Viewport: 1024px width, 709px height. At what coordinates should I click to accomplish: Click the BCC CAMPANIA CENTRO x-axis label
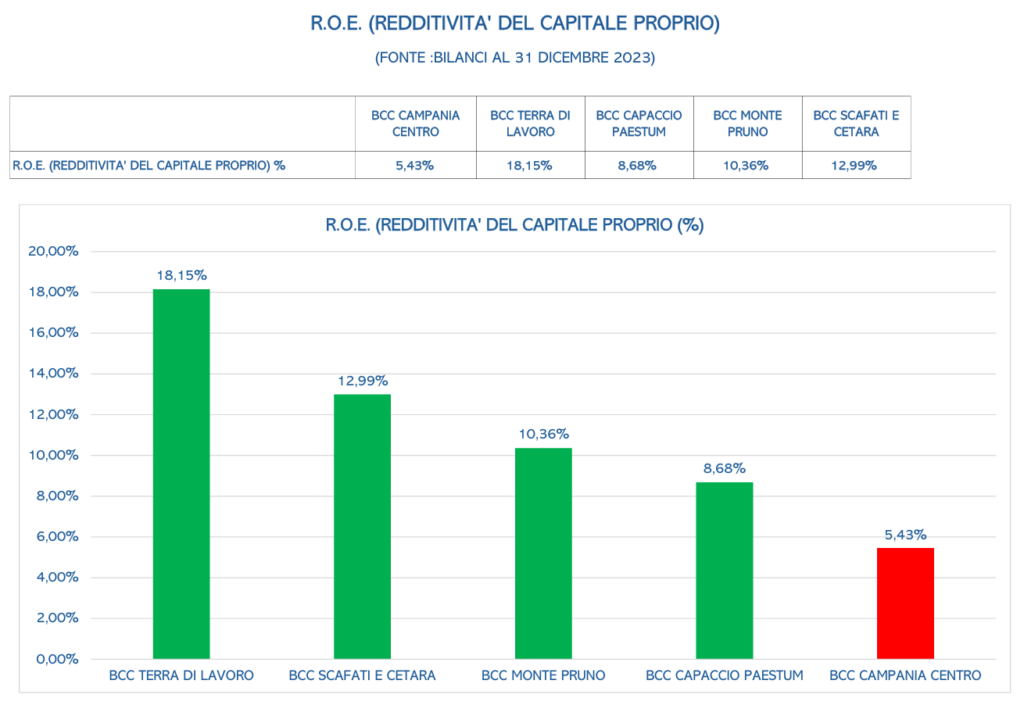pyautogui.click(x=905, y=676)
